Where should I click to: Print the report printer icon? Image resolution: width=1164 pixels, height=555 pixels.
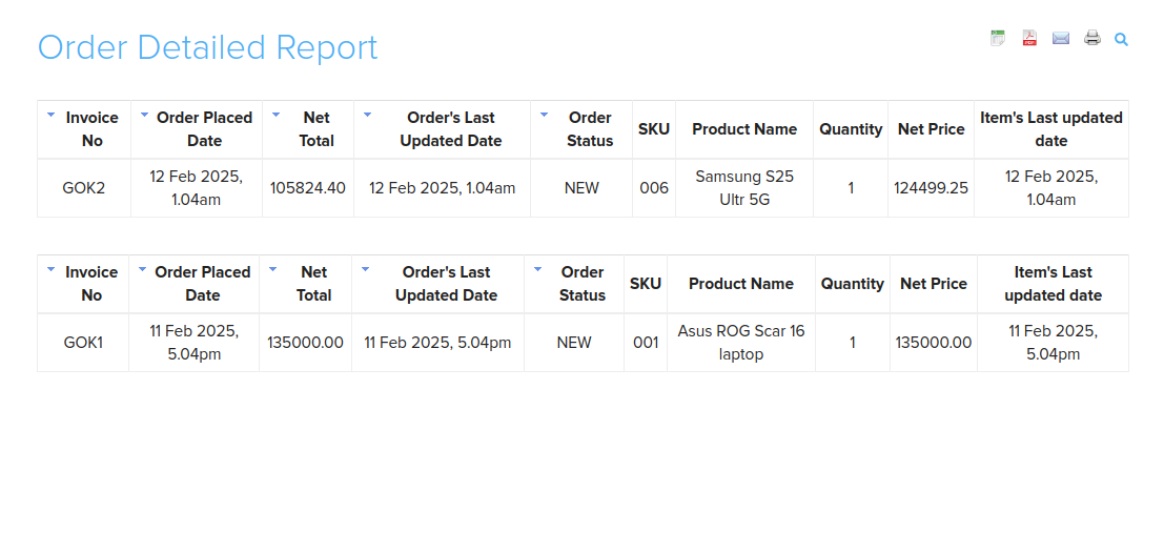point(1092,39)
